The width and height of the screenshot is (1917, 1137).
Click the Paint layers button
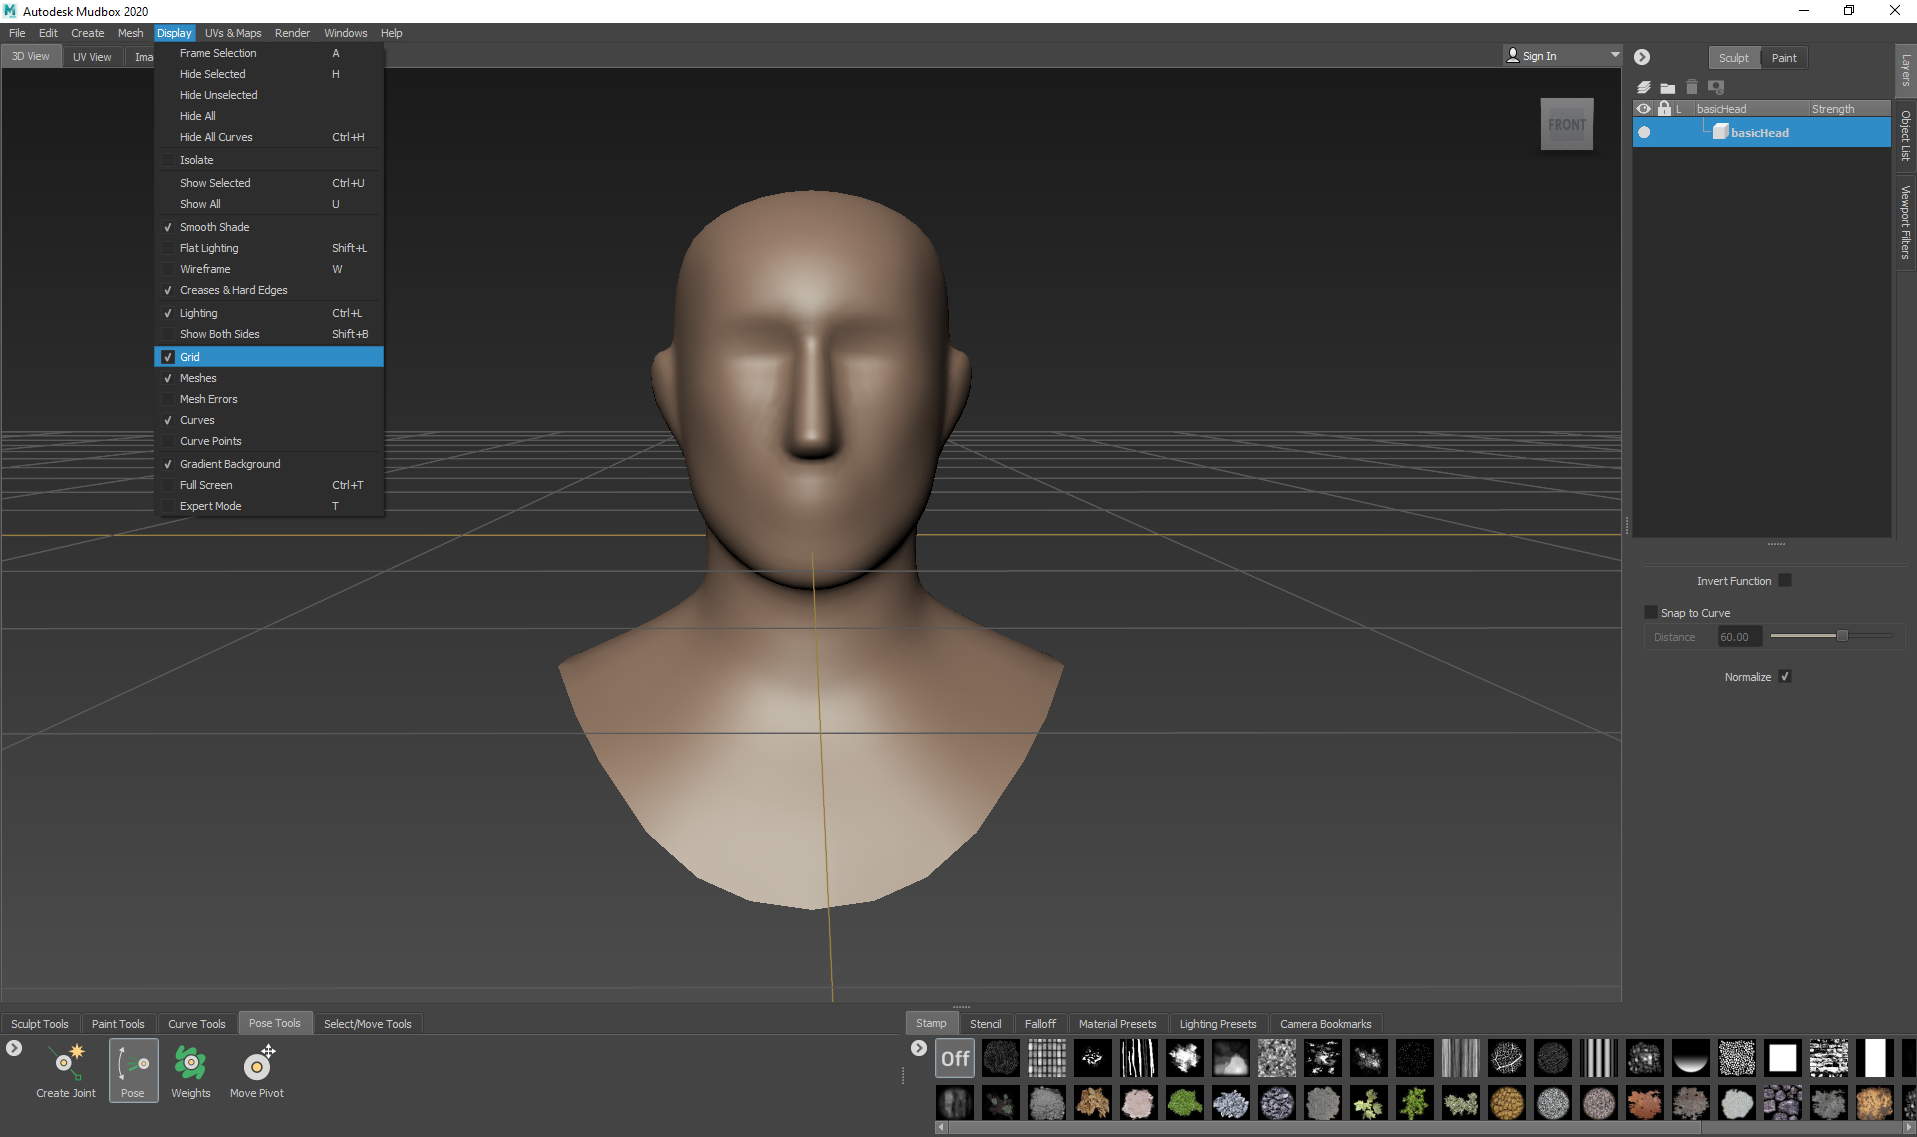point(1784,58)
